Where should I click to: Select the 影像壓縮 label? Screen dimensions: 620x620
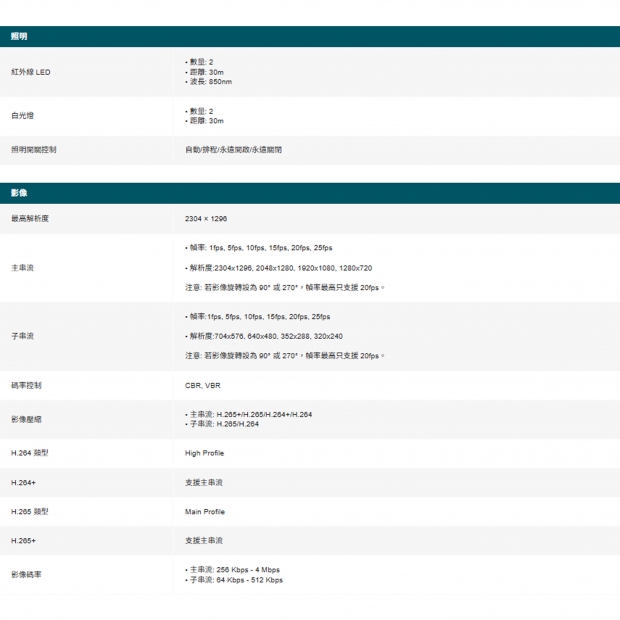(x=26, y=419)
